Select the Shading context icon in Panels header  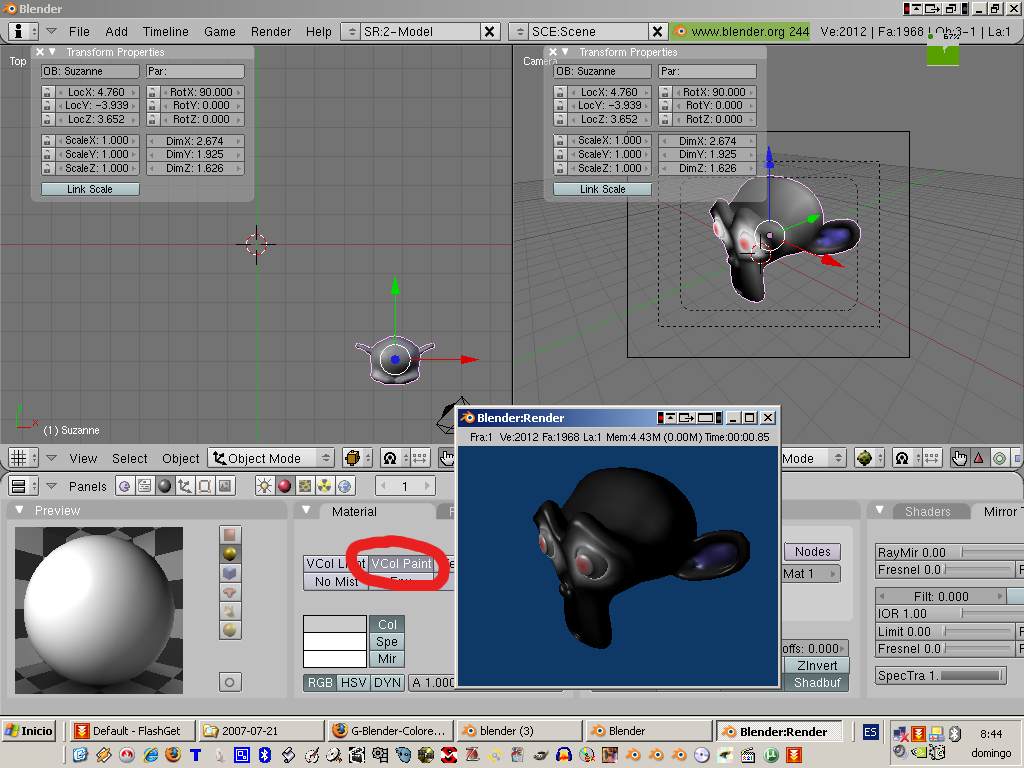tap(165, 486)
